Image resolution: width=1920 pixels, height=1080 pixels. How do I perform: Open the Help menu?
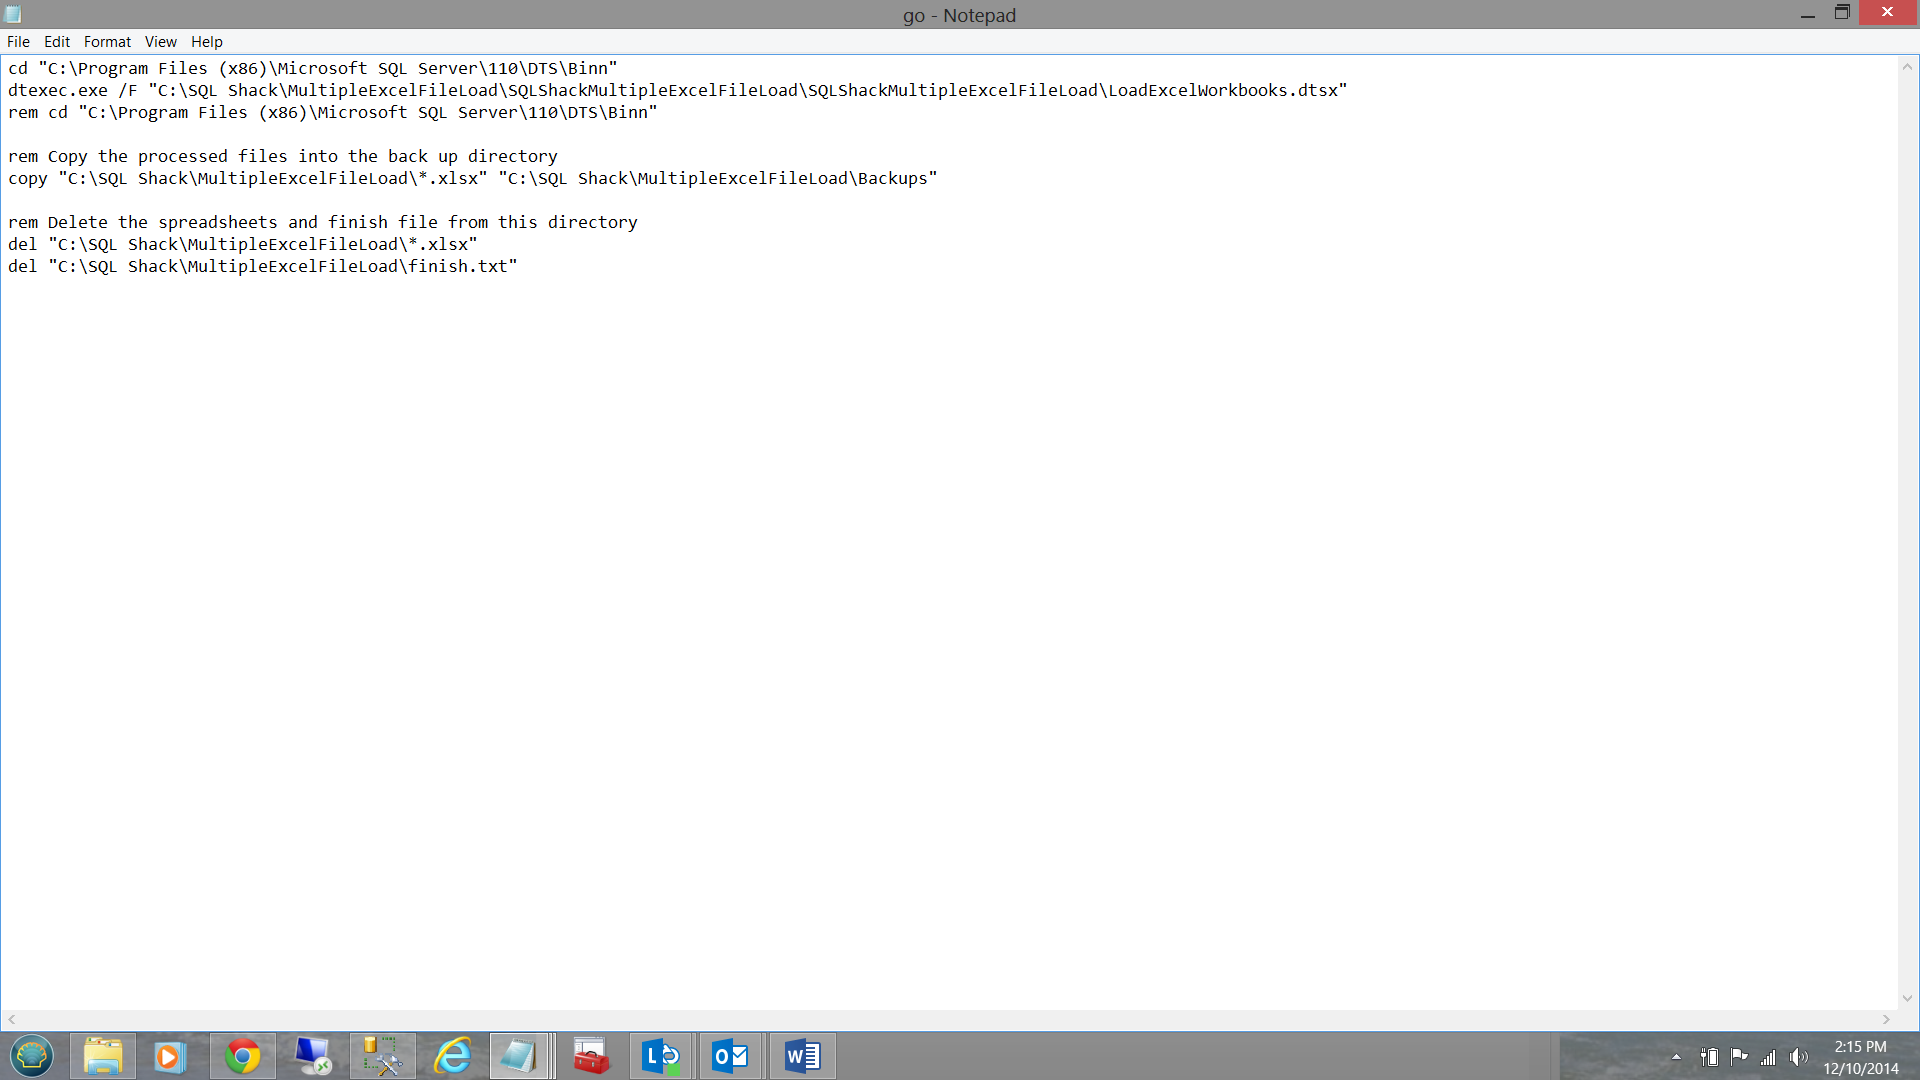(207, 42)
